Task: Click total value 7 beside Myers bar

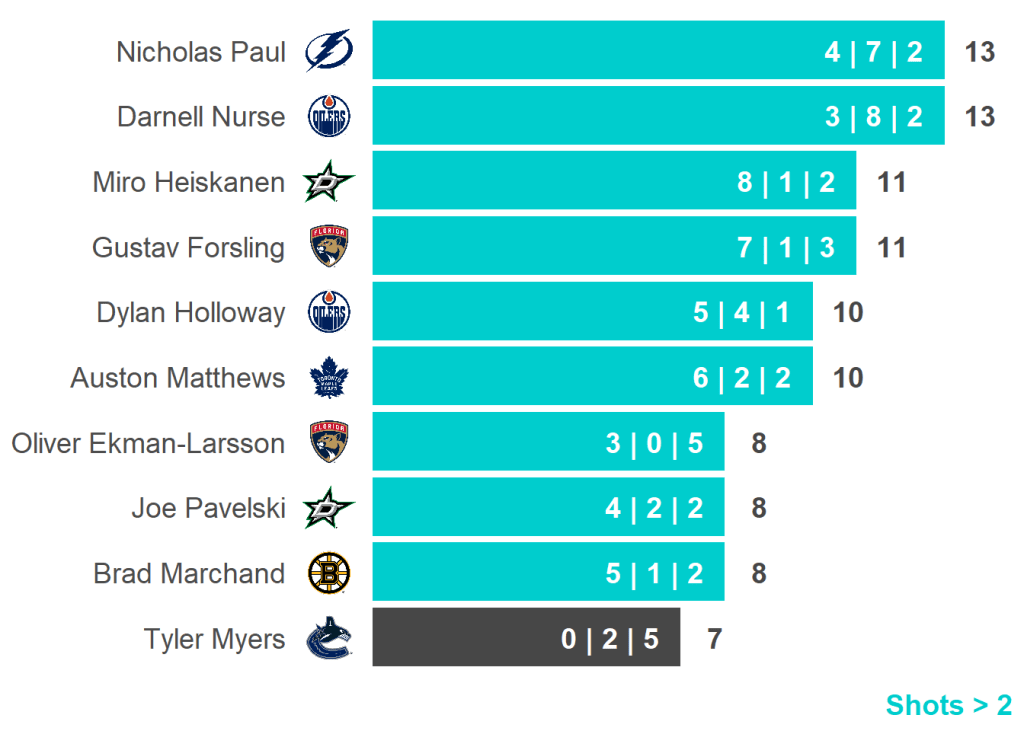Action: click(x=714, y=638)
